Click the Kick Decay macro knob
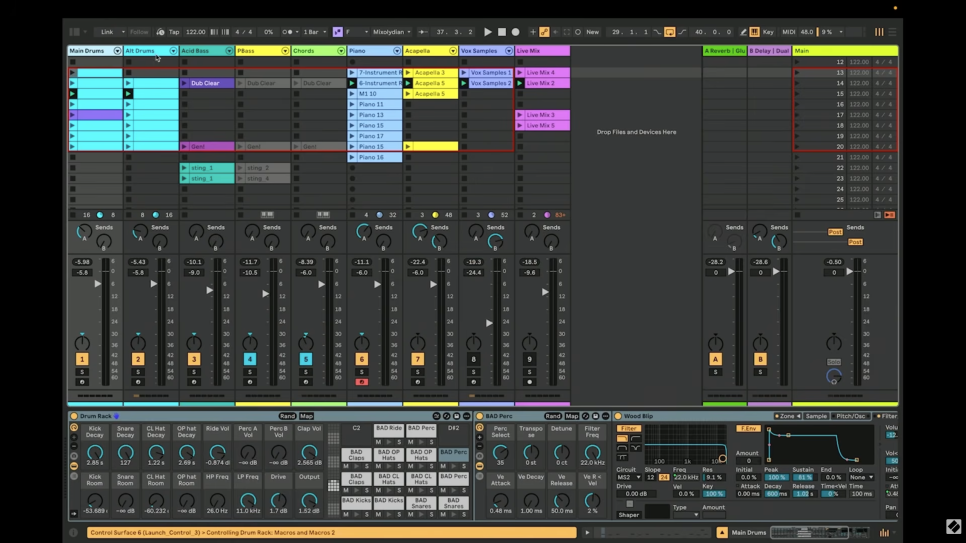This screenshot has height=543, width=966. tap(94, 453)
